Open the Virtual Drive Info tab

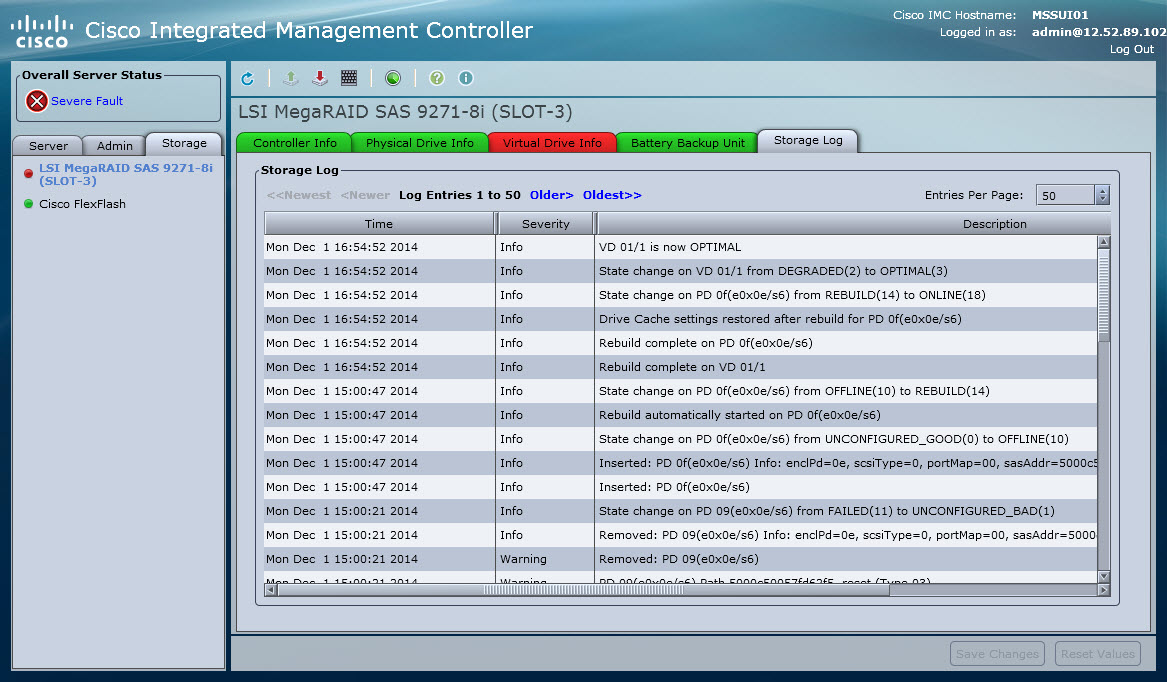(x=552, y=143)
